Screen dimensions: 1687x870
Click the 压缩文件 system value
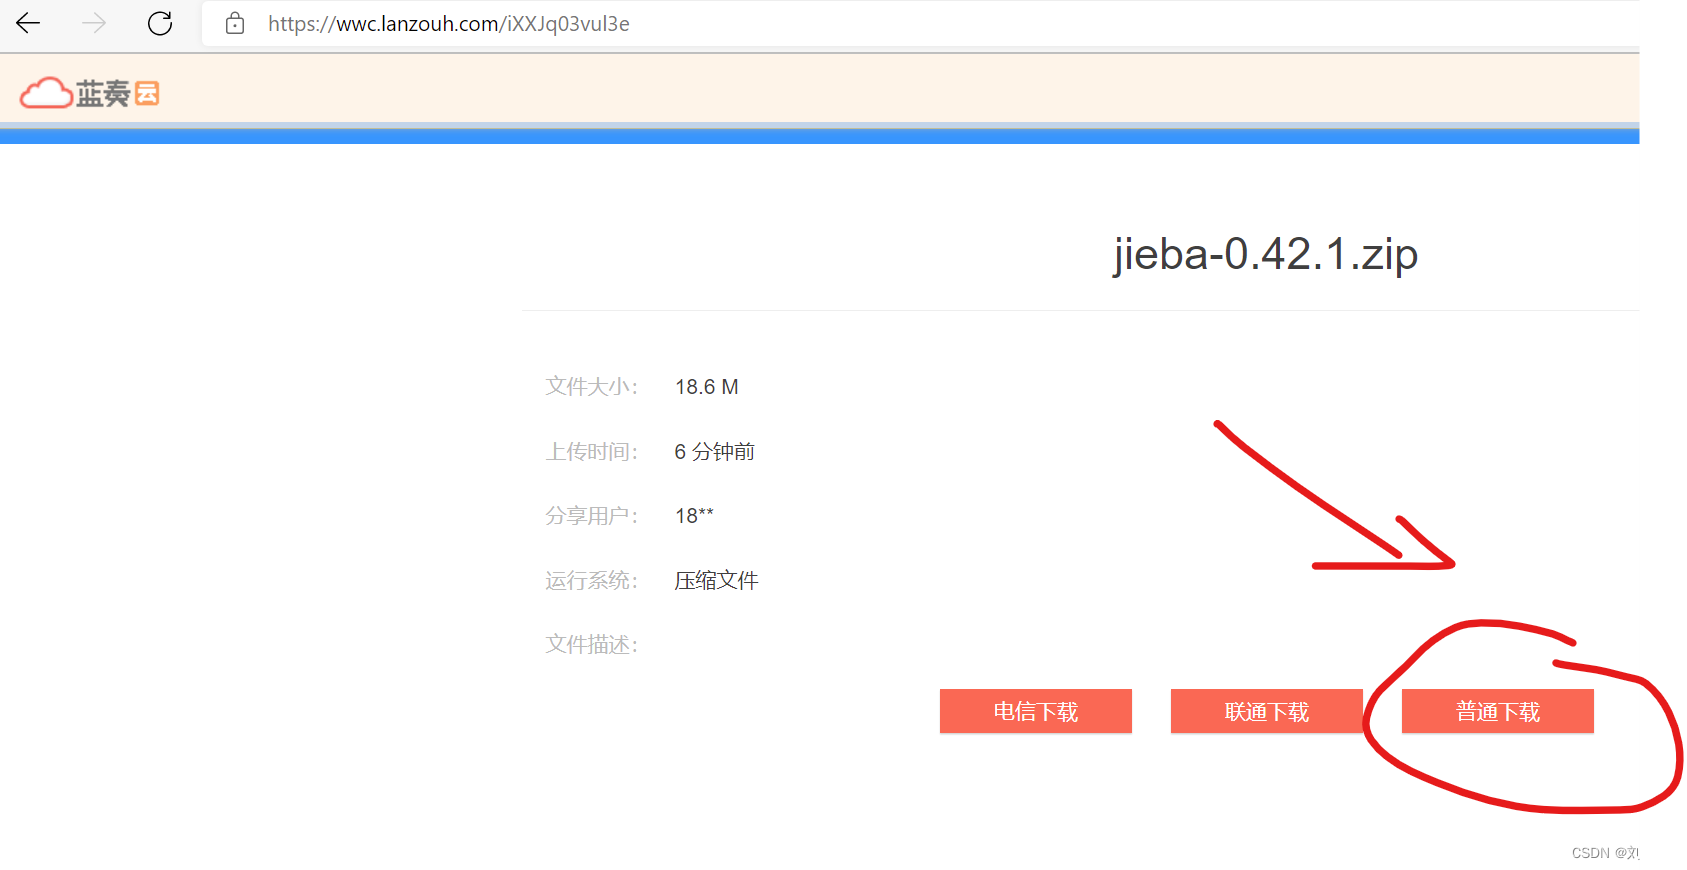(716, 581)
